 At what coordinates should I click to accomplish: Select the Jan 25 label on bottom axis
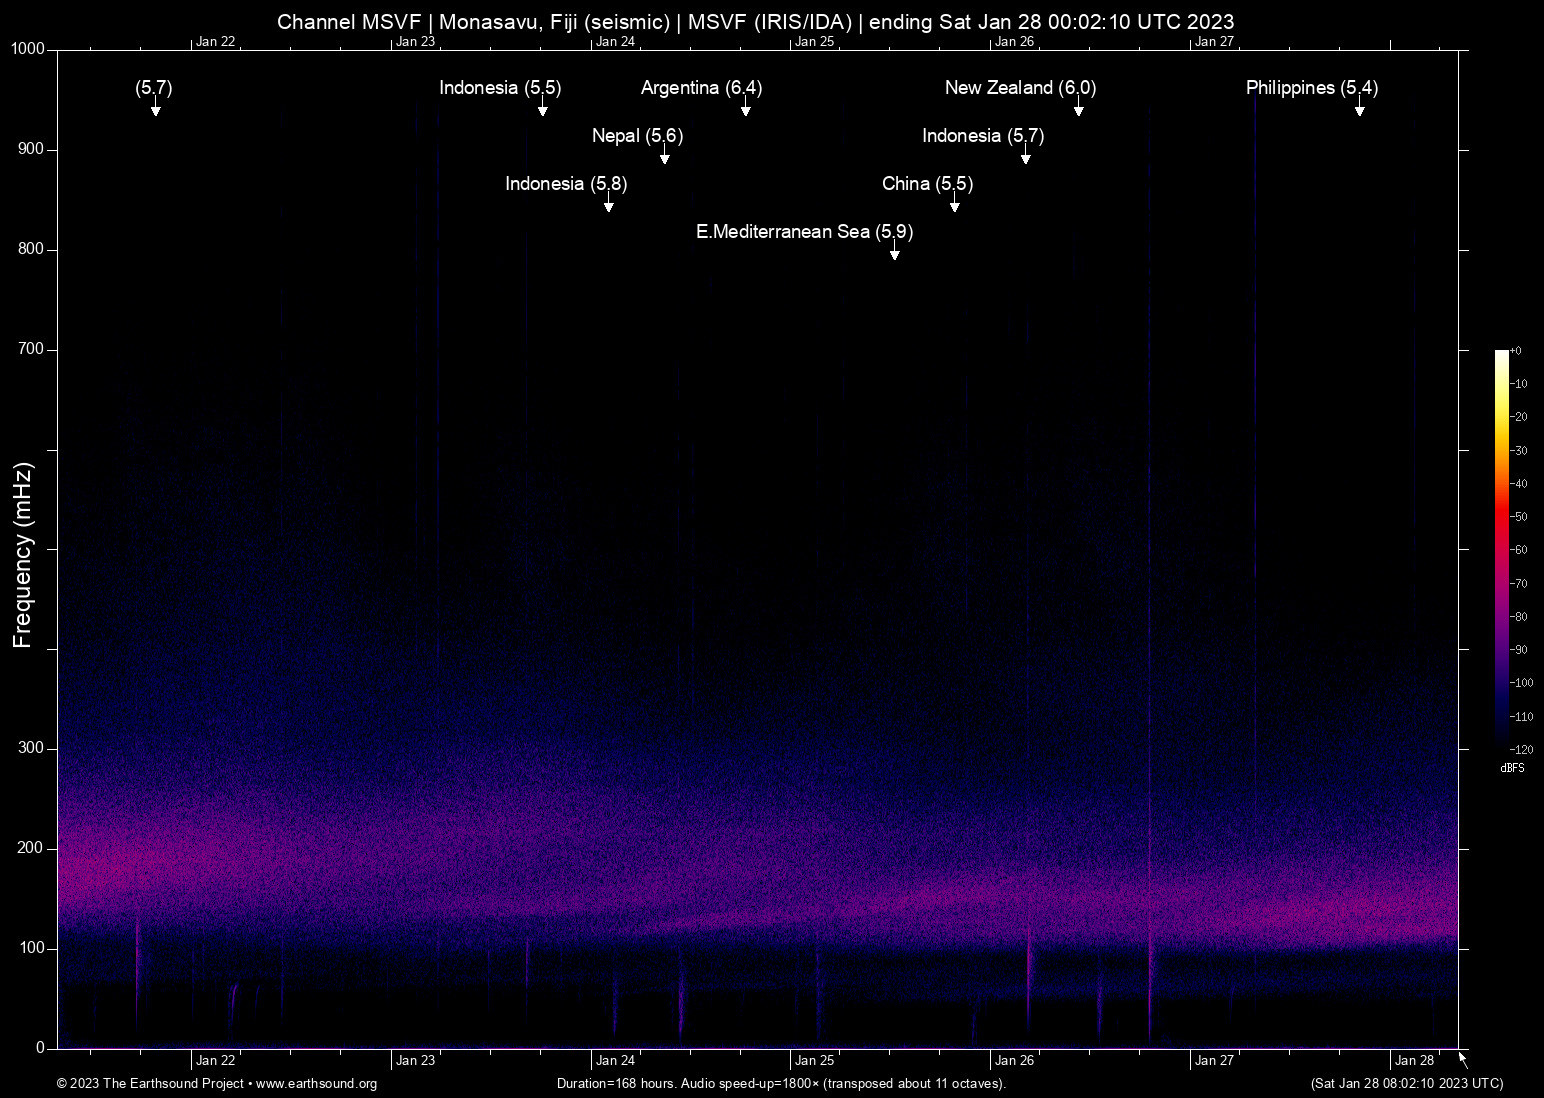point(816,1060)
